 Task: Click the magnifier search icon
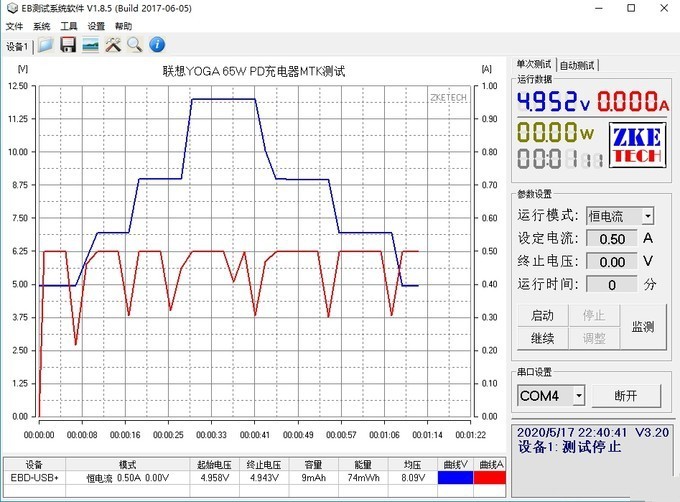tap(135, 45)
